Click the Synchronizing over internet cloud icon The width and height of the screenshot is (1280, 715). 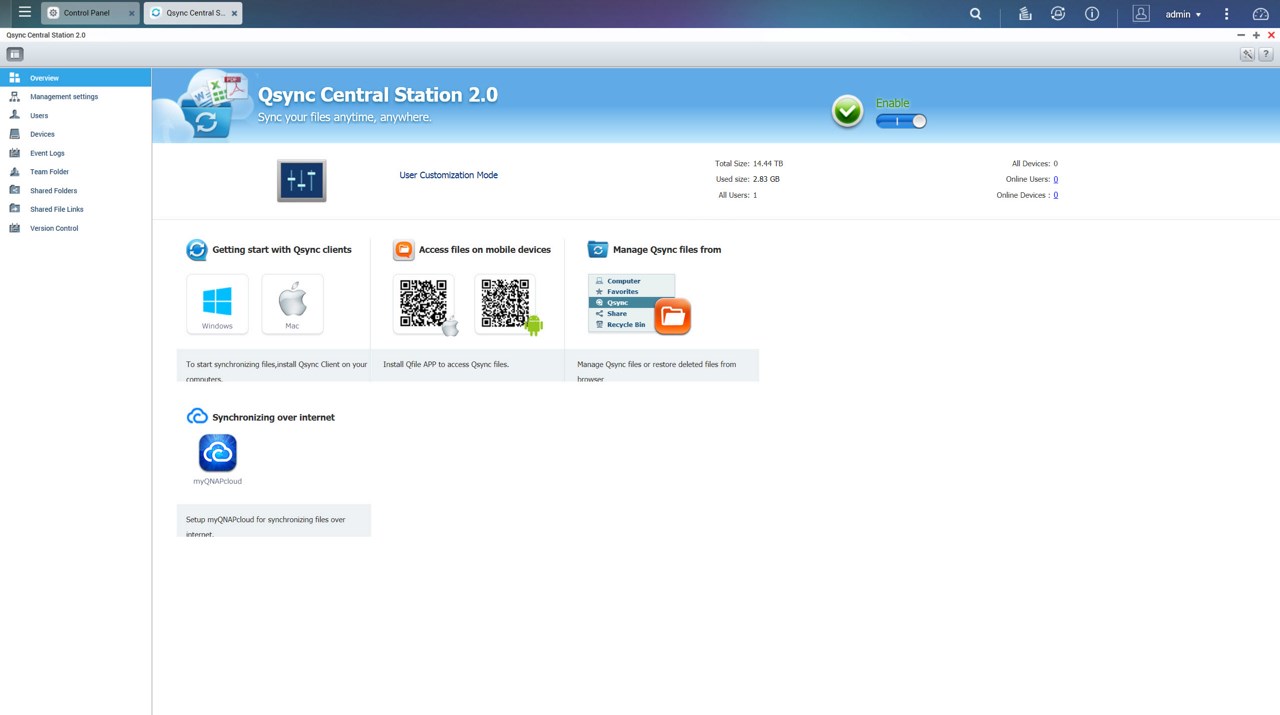click(x=197, y=417)
